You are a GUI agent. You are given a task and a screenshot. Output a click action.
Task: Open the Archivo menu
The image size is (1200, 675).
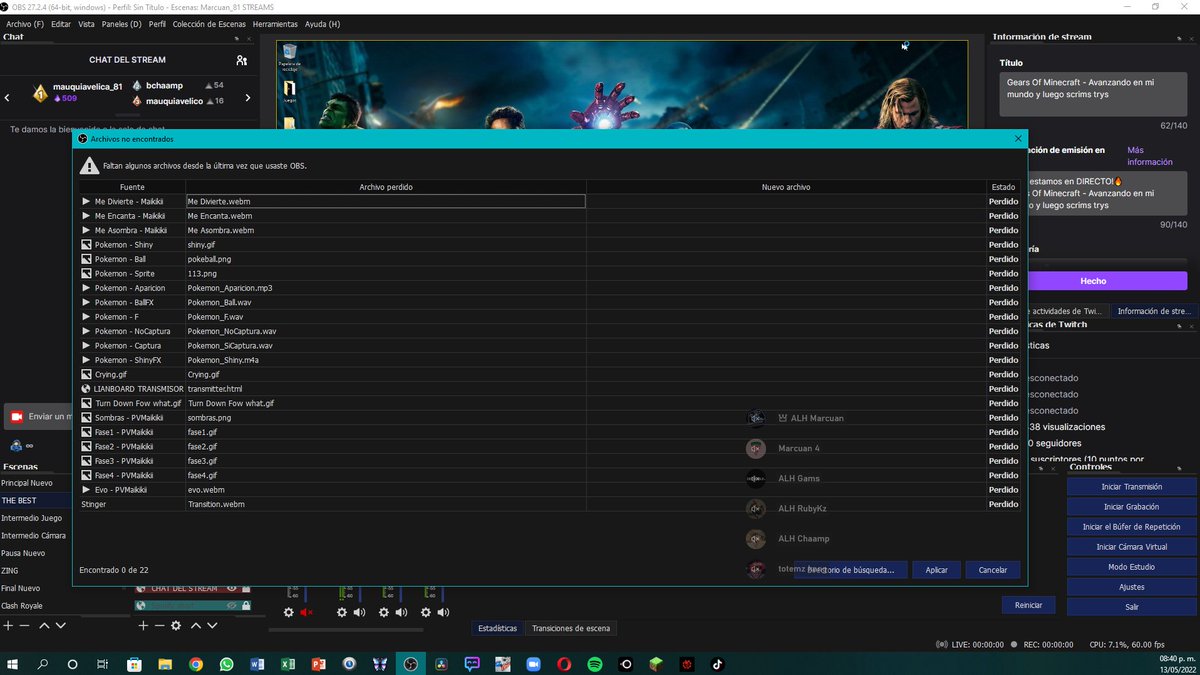pyautogui.click(x=25, y=23)
